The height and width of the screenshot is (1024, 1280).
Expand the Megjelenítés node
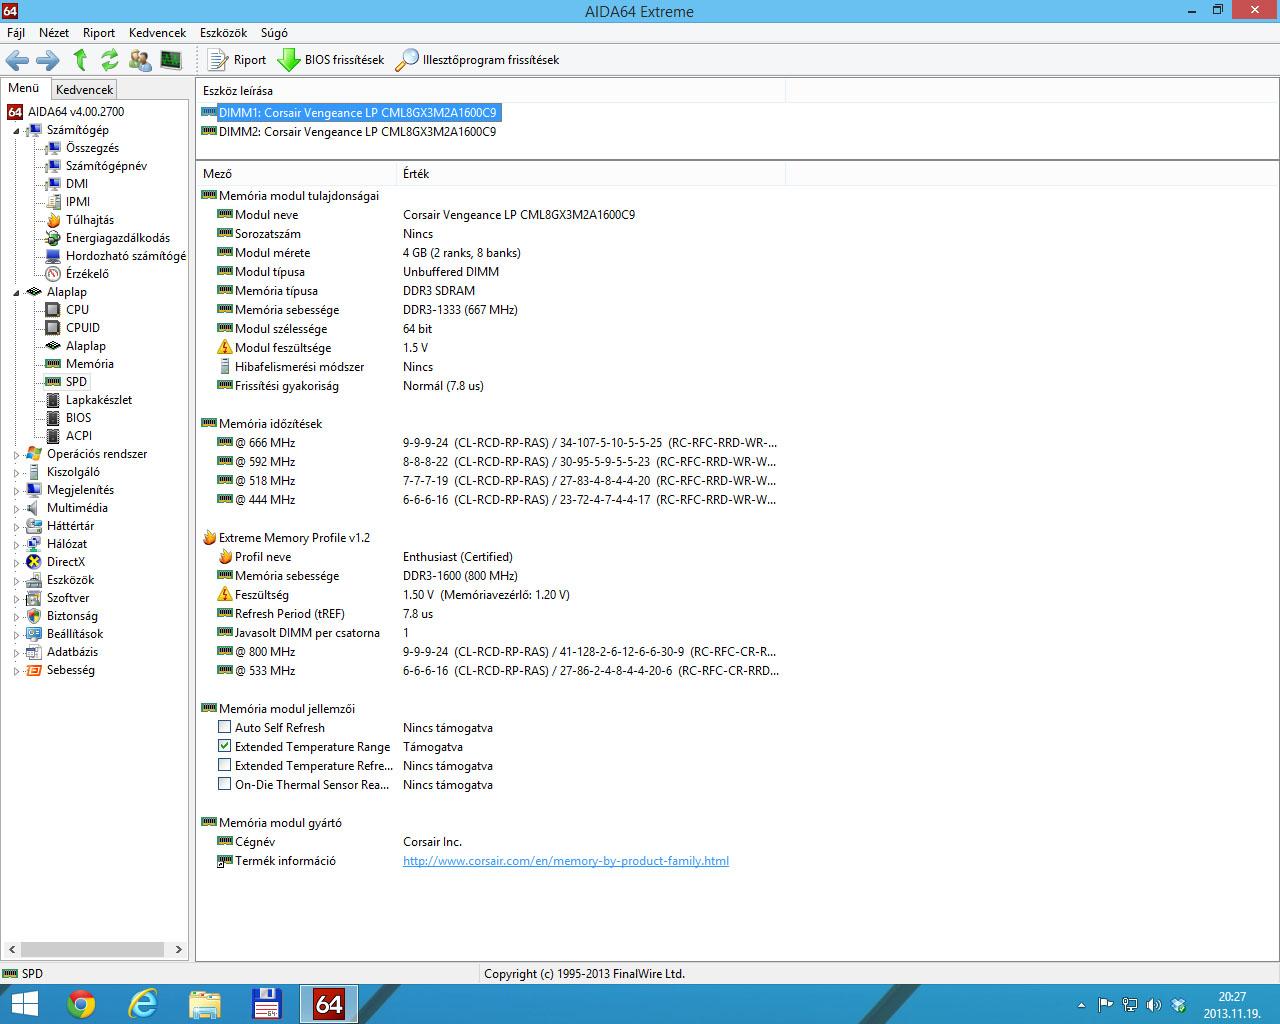[x=16, y=490]
